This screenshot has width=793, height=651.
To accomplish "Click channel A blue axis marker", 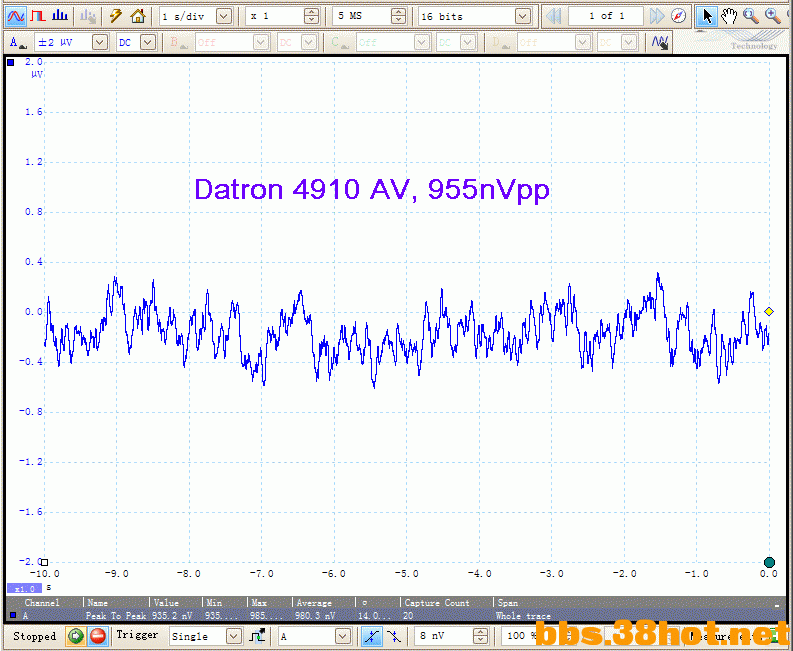I will pos(11,63).
